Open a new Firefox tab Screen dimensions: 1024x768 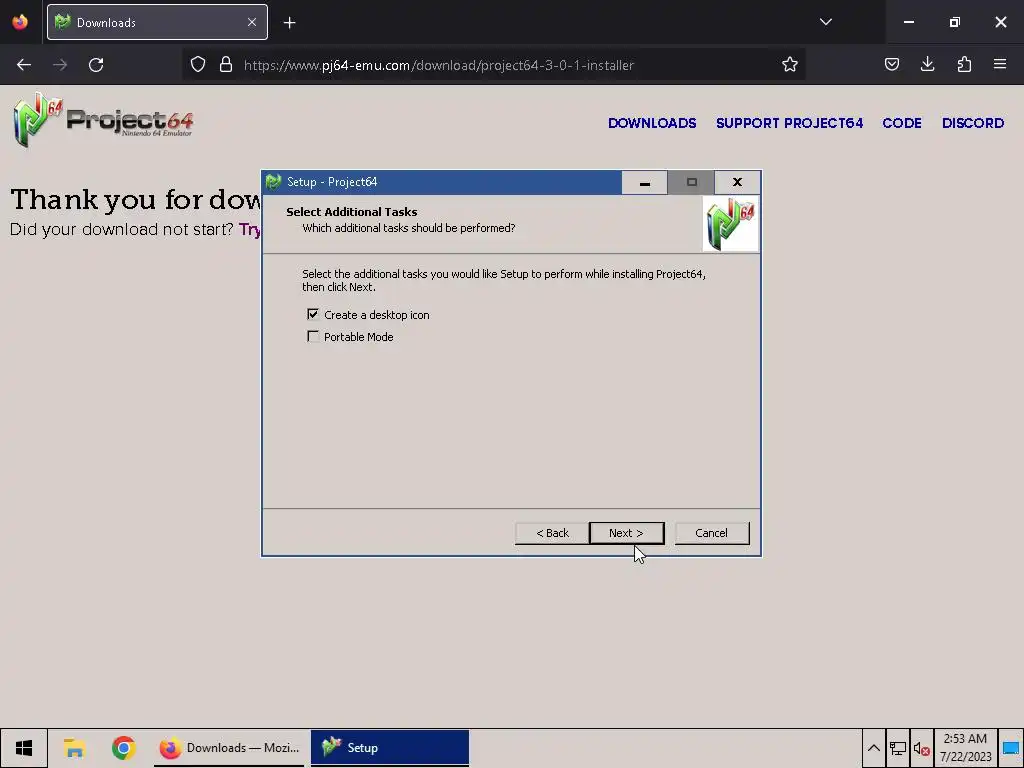pos(289,23)
